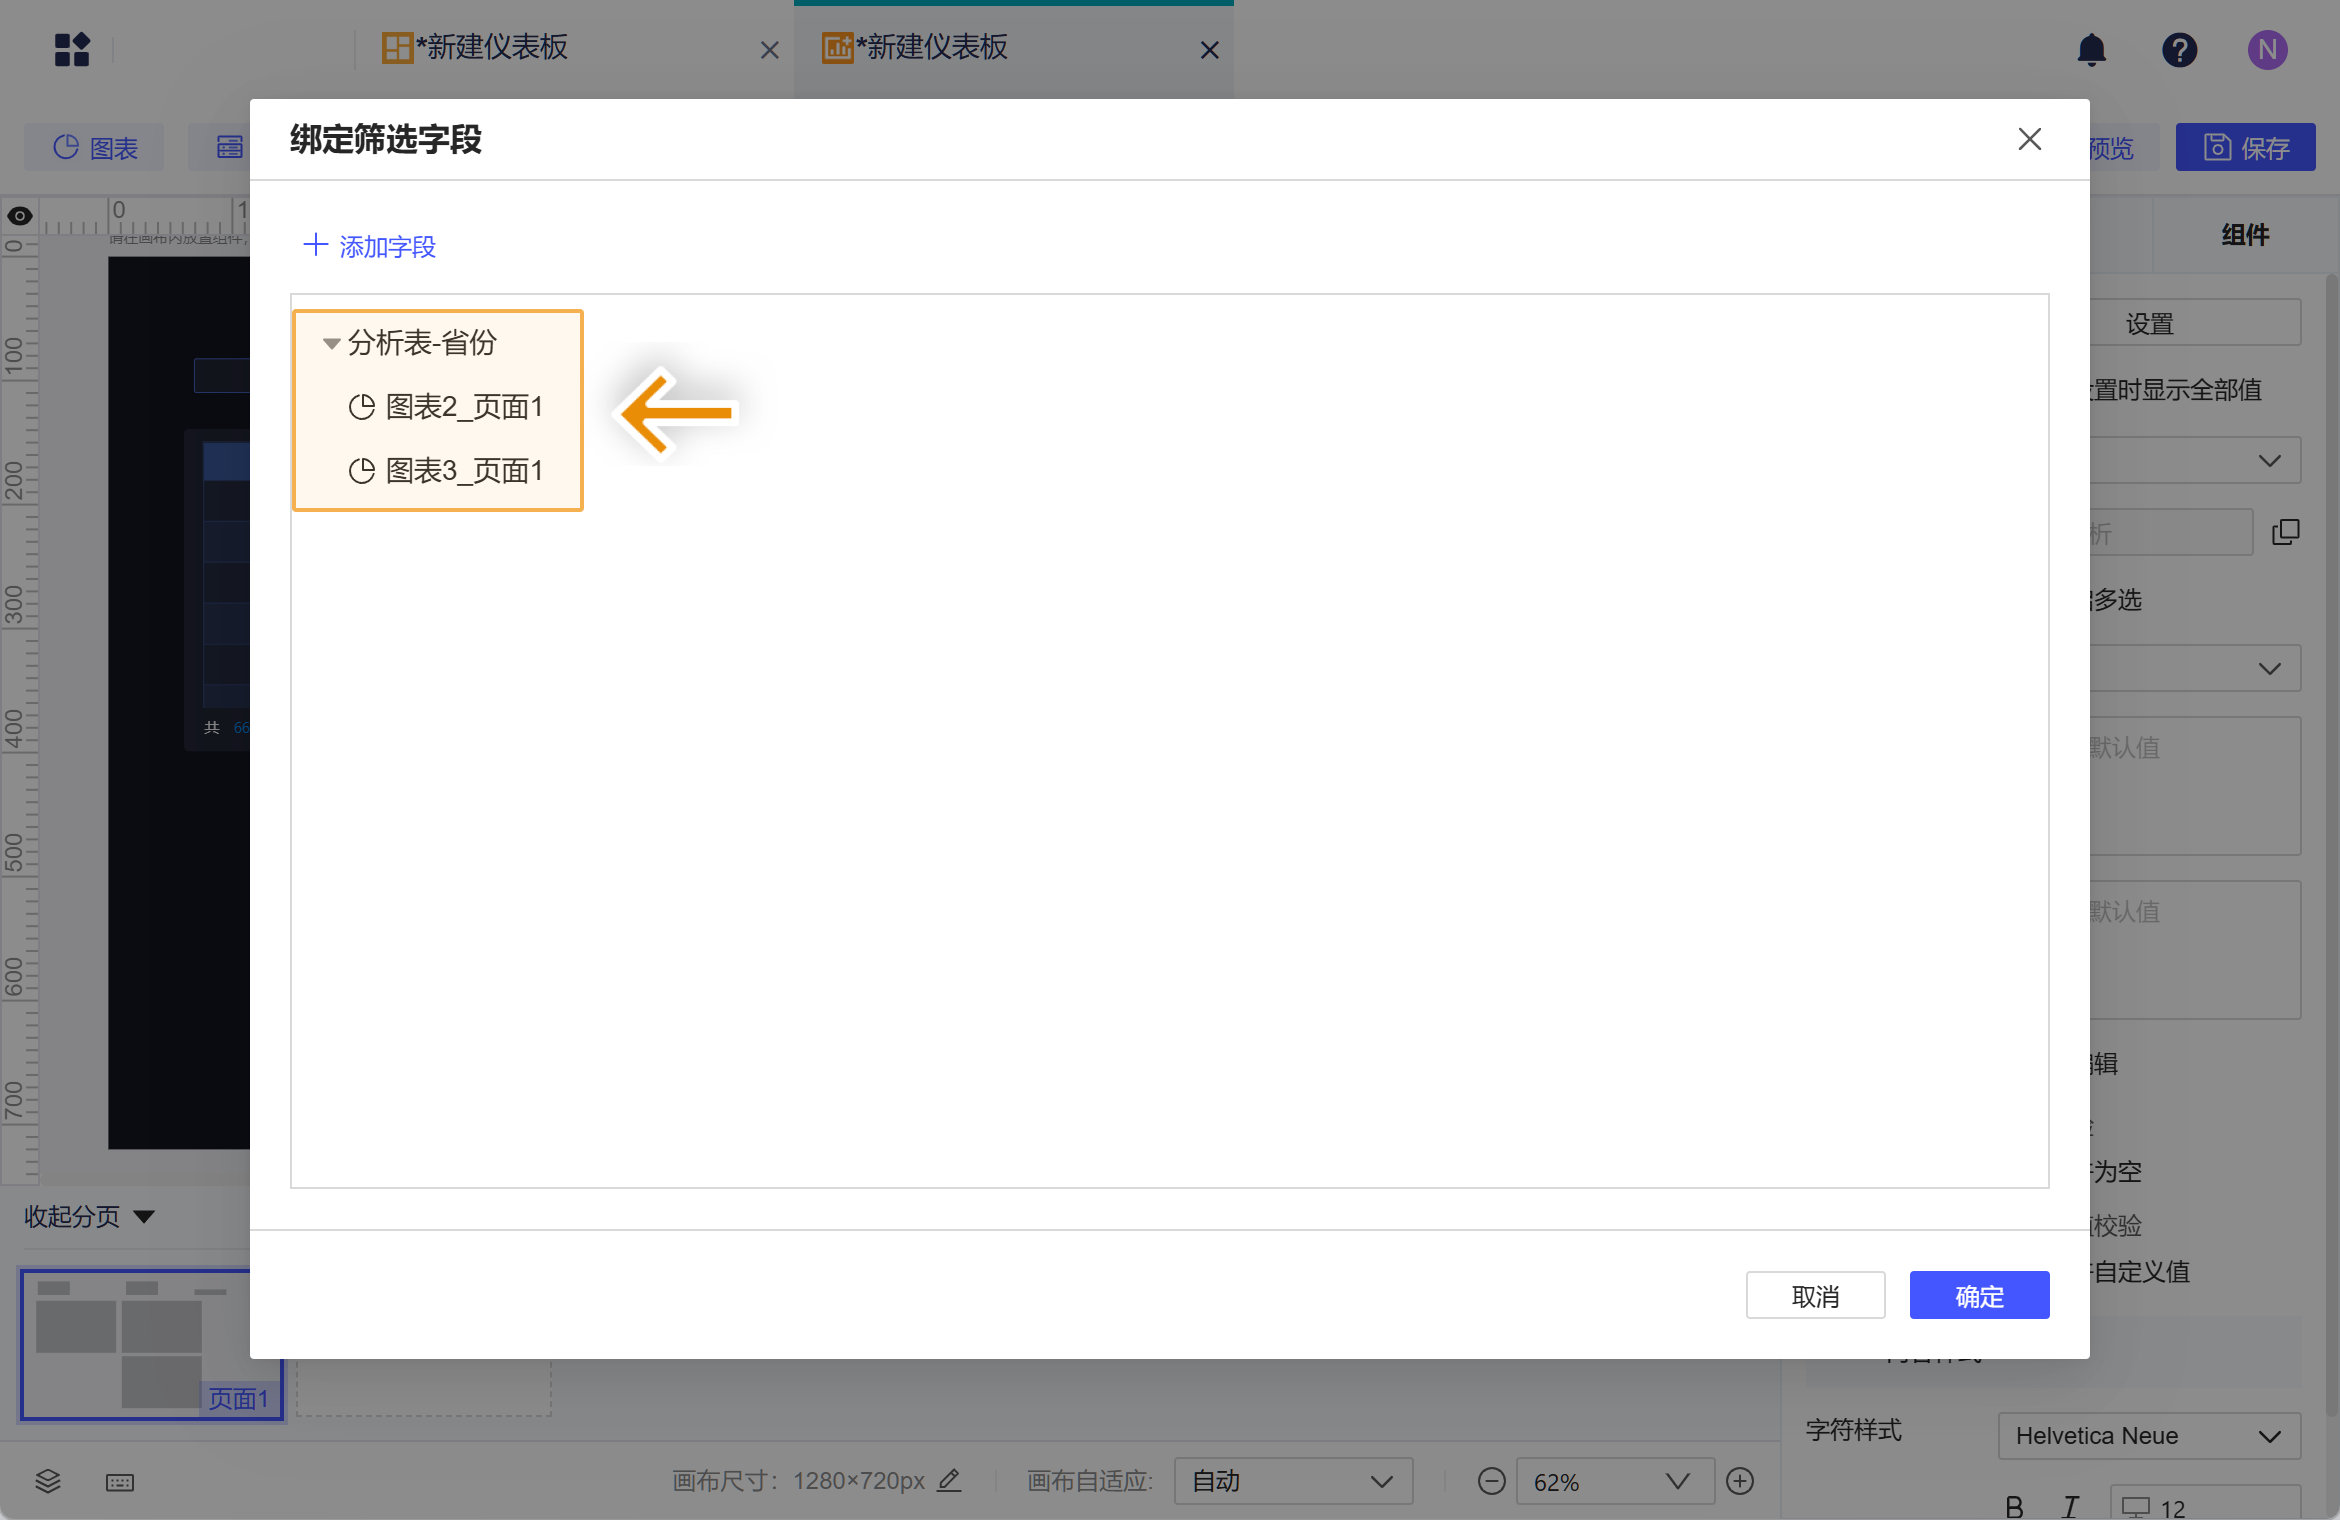Viewport: 2340px width, 1520px height.
Task: Edit canvas size with pencil icon
Action: [949, 1480]
